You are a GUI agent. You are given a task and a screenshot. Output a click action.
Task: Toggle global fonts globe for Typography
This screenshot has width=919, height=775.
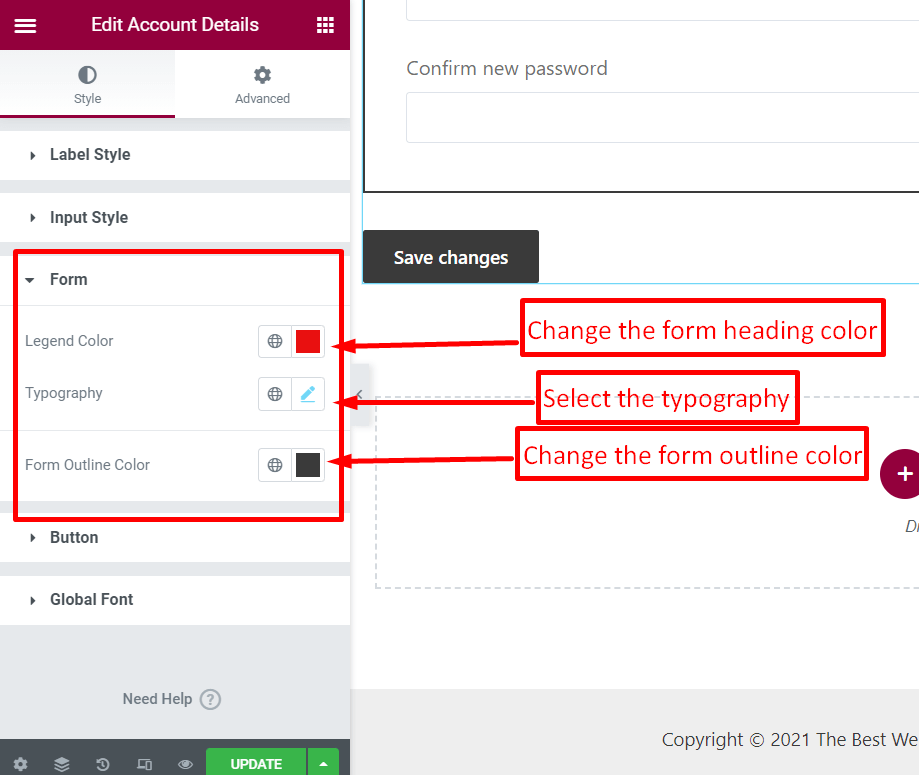275,393
